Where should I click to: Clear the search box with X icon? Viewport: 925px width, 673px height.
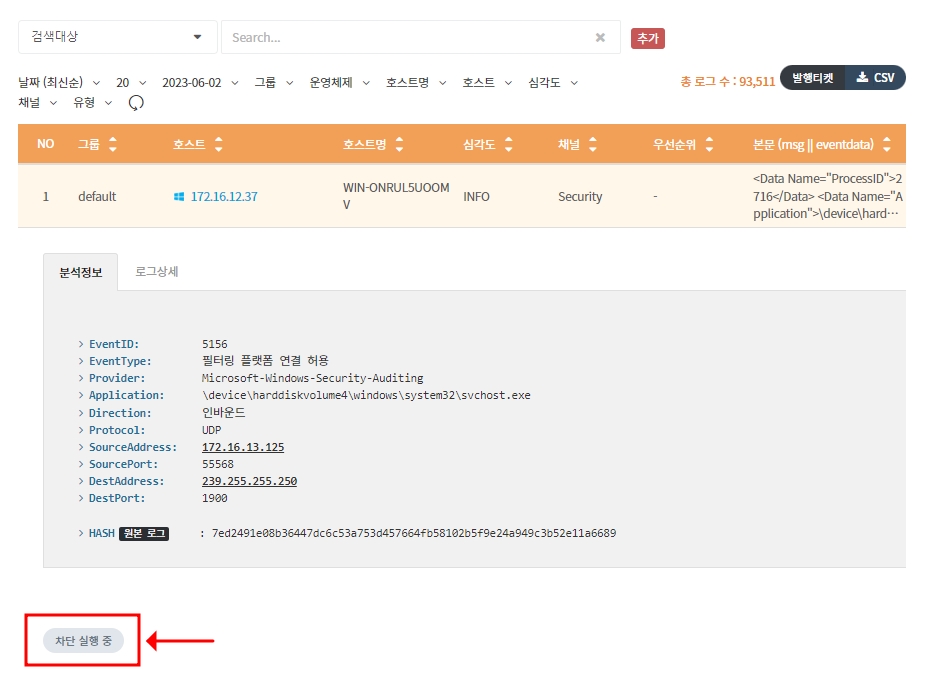tap(600, 38)
